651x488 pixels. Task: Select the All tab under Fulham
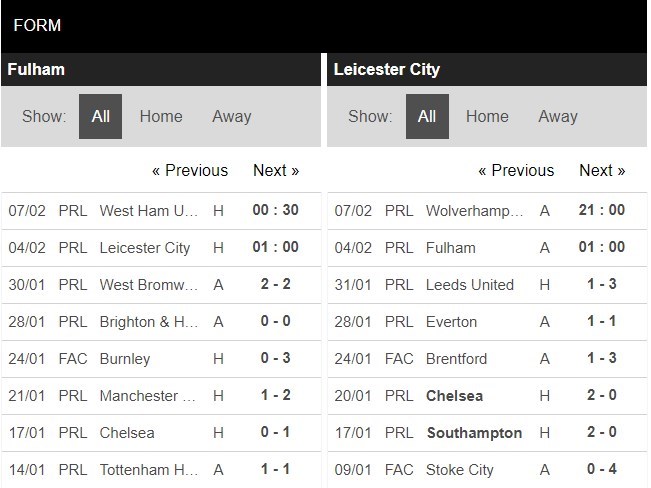[101, 116]
